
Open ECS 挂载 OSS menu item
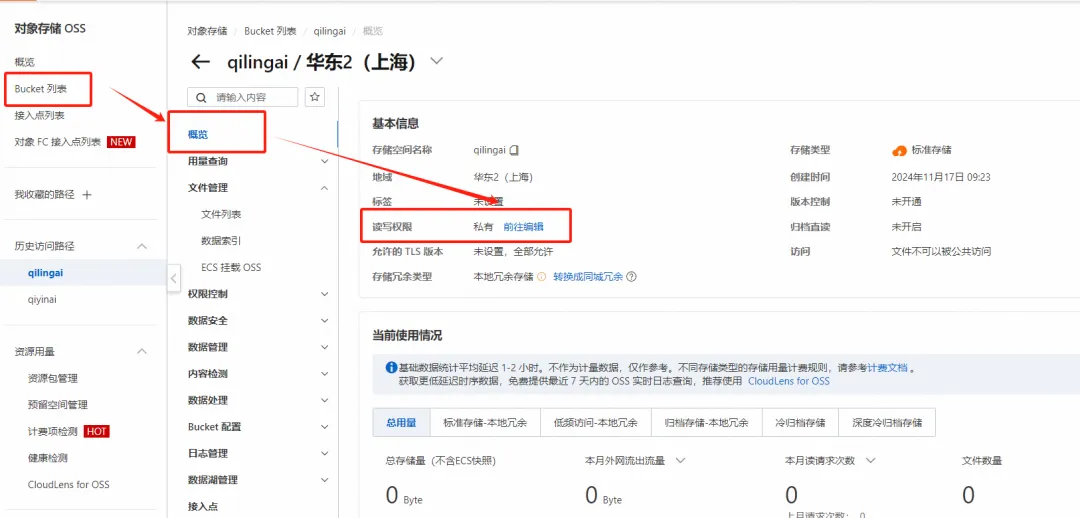tap(231, 267)
